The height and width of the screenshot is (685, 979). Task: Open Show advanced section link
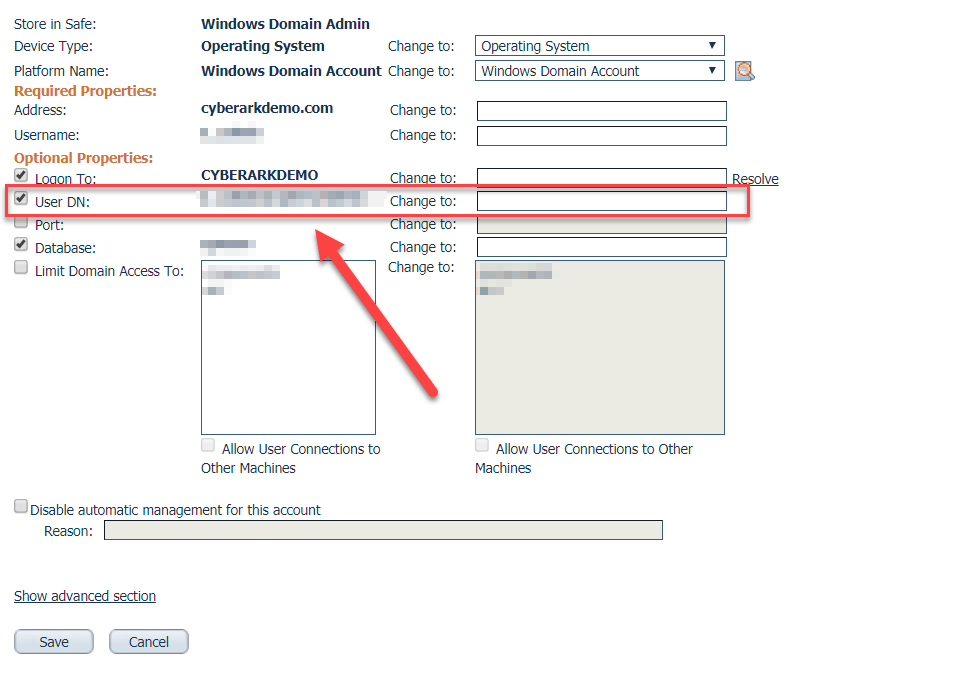tap(85, 596)
